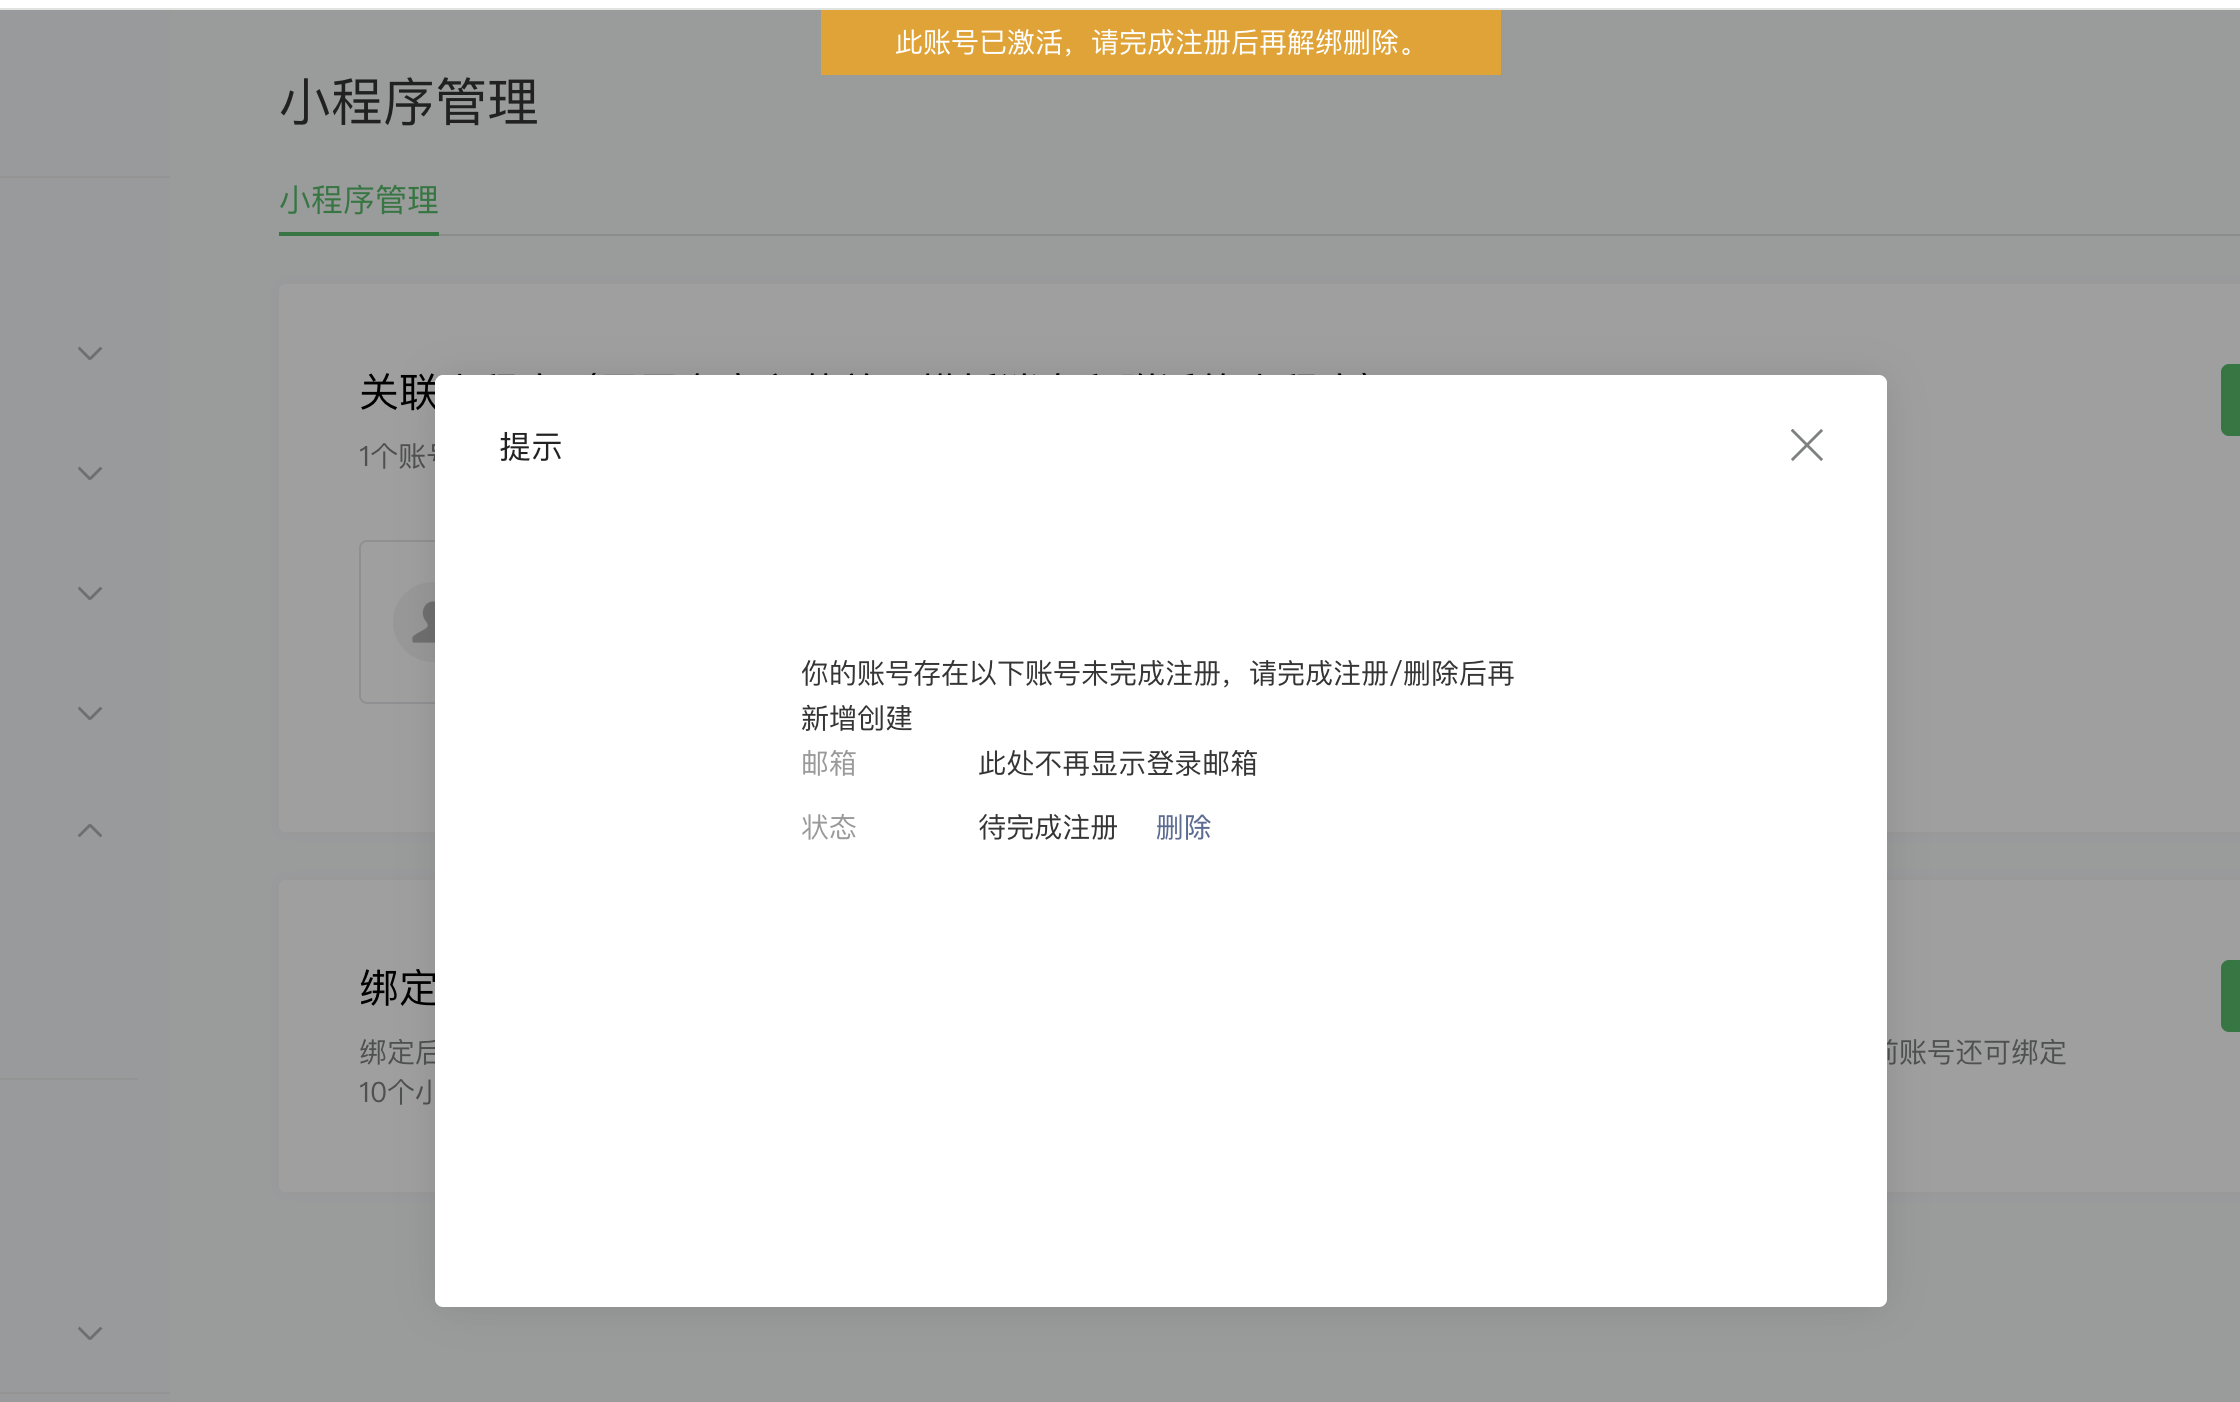Click the 此处不再显示登录邮箱 text

click(1117, 764)
